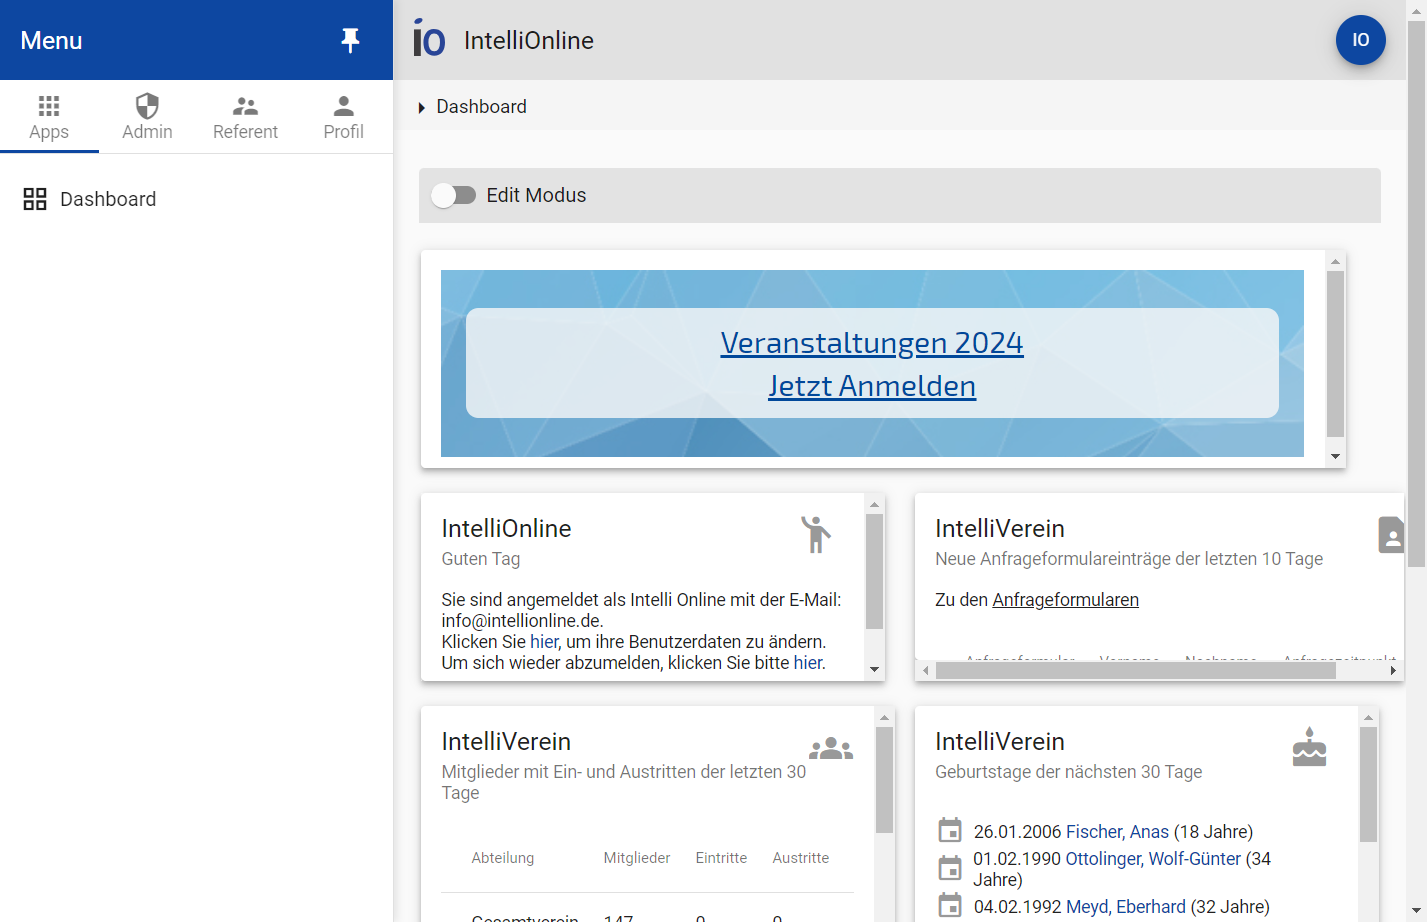The image size is (1427, 922).
Task: Open member Ottolinger, Wolf-Günter
Action: tap(1153, 859)
